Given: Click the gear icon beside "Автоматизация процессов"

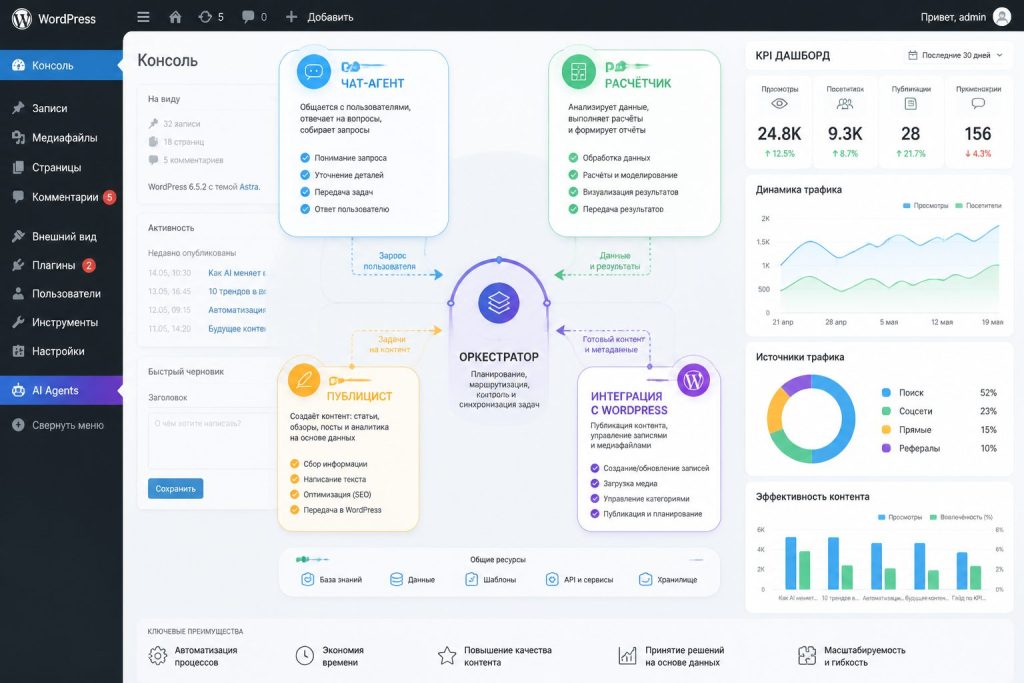Looking at the screenshot, I should tap(157, 656).
